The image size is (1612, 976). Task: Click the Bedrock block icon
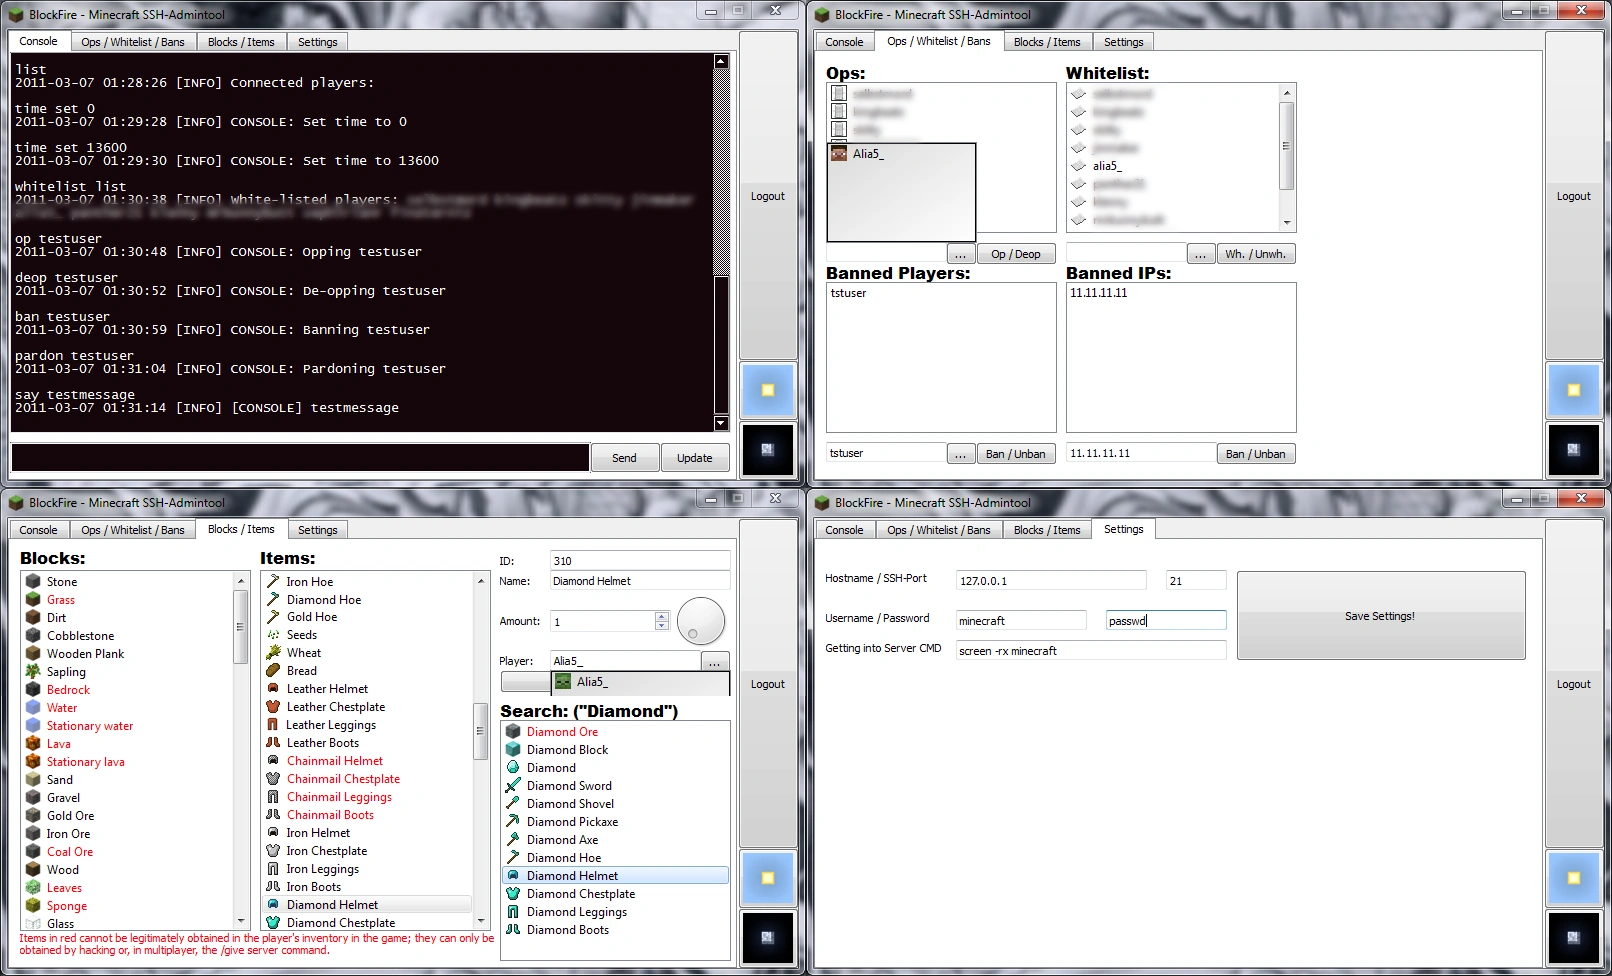pyautogui.click(x=33, y=689)
